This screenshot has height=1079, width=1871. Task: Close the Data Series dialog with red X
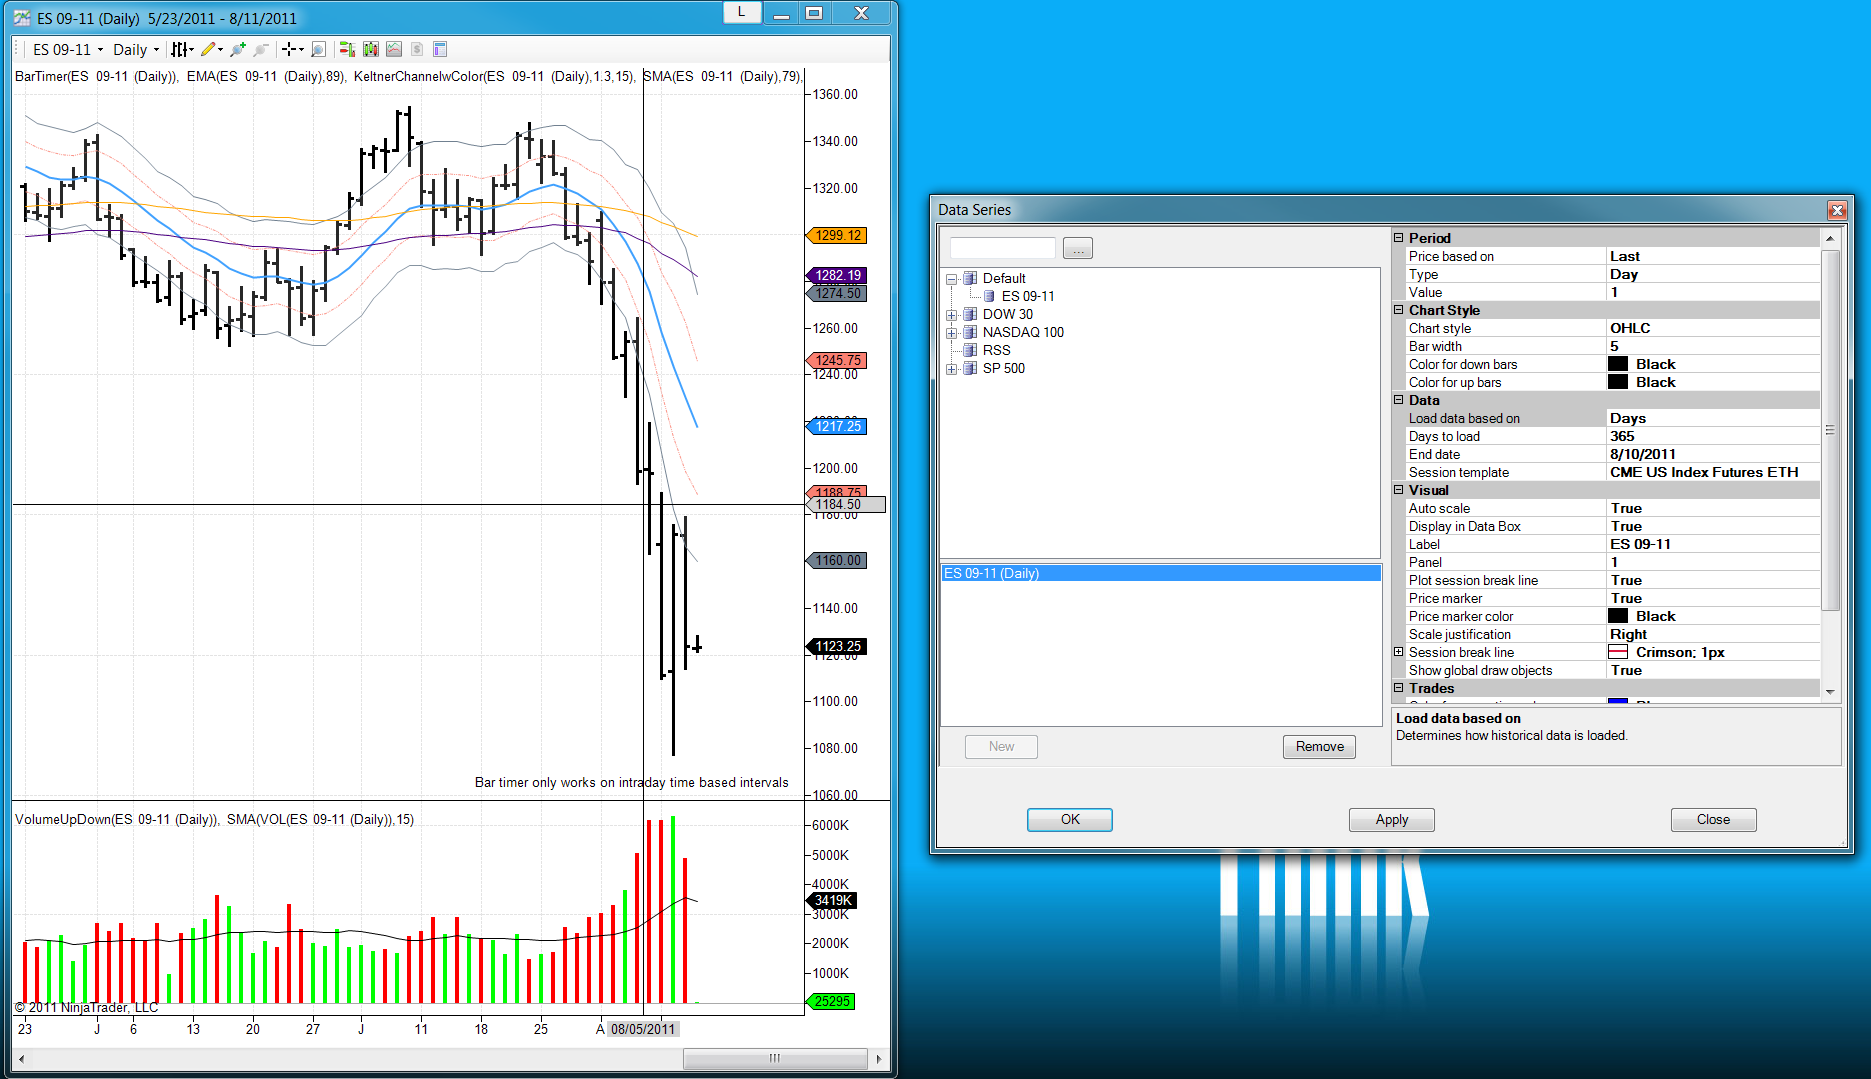pos(1837,209)
